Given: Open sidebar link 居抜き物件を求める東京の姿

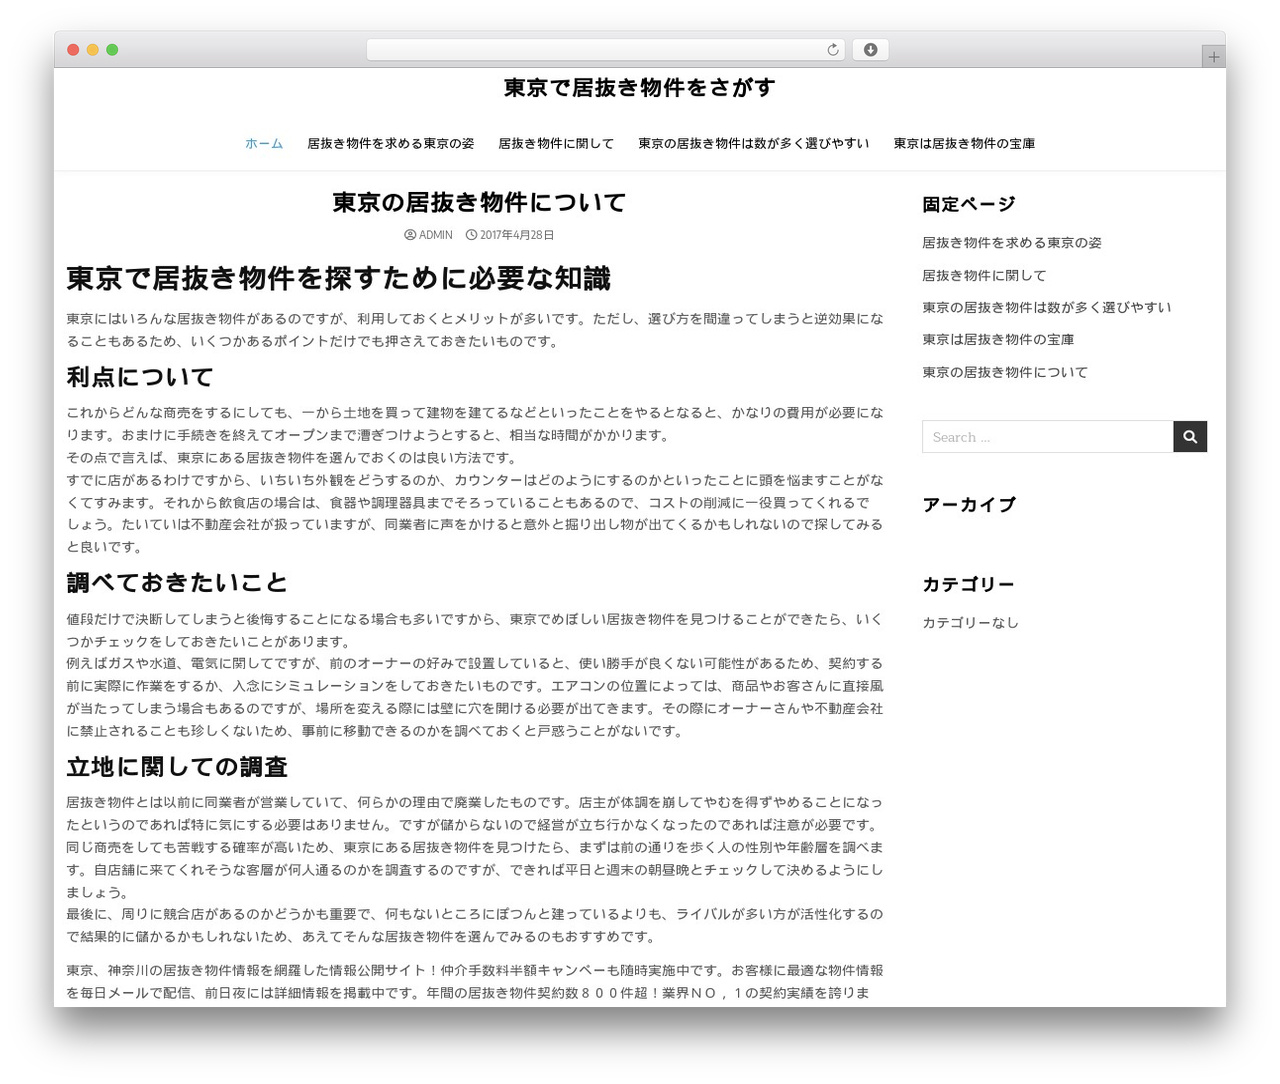Looking at the screenshot, I should point(1012,243).
